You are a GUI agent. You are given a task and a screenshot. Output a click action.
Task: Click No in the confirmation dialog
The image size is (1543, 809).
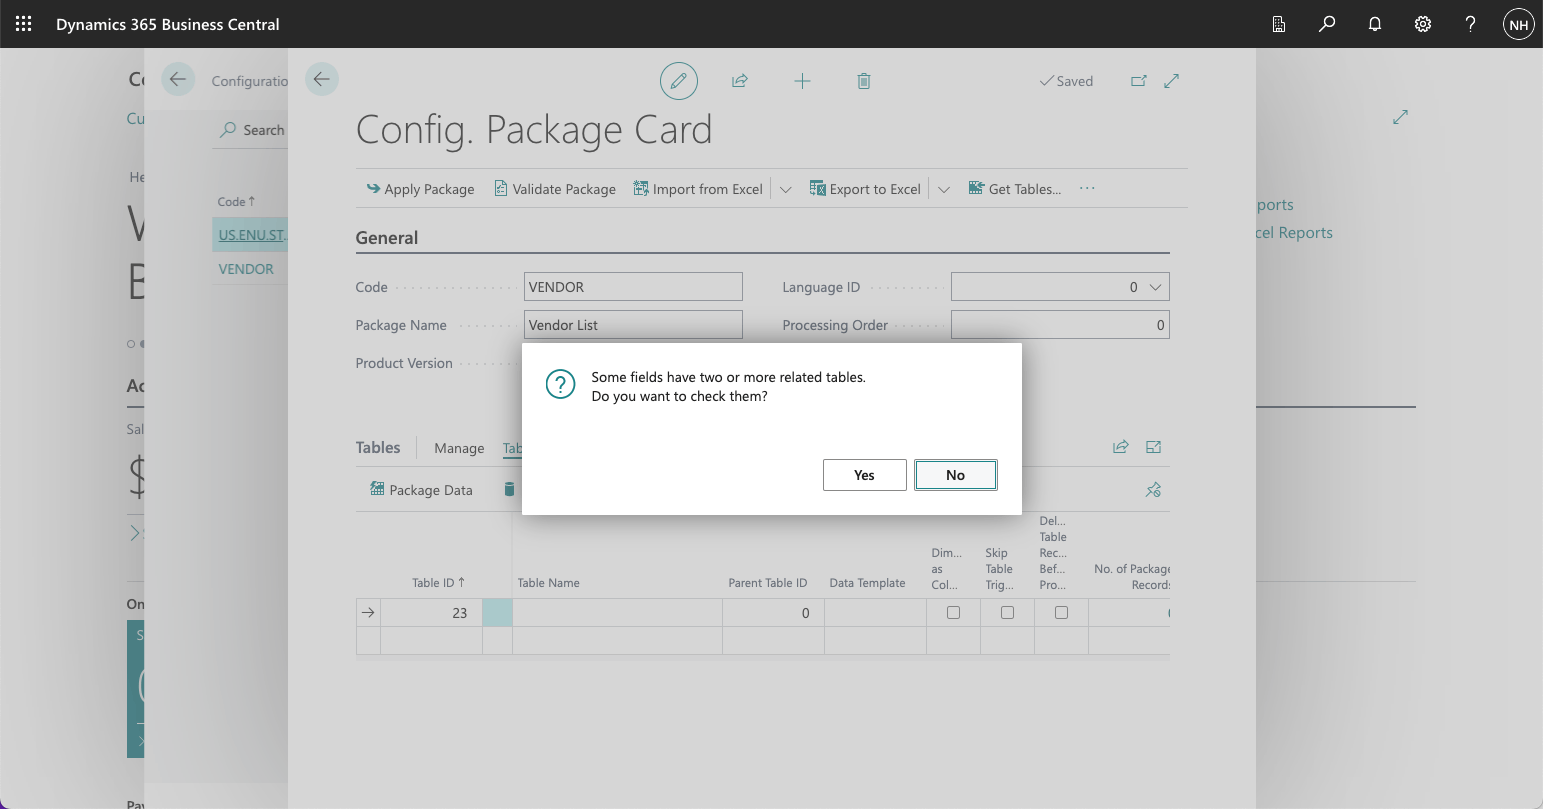point(955,475)
